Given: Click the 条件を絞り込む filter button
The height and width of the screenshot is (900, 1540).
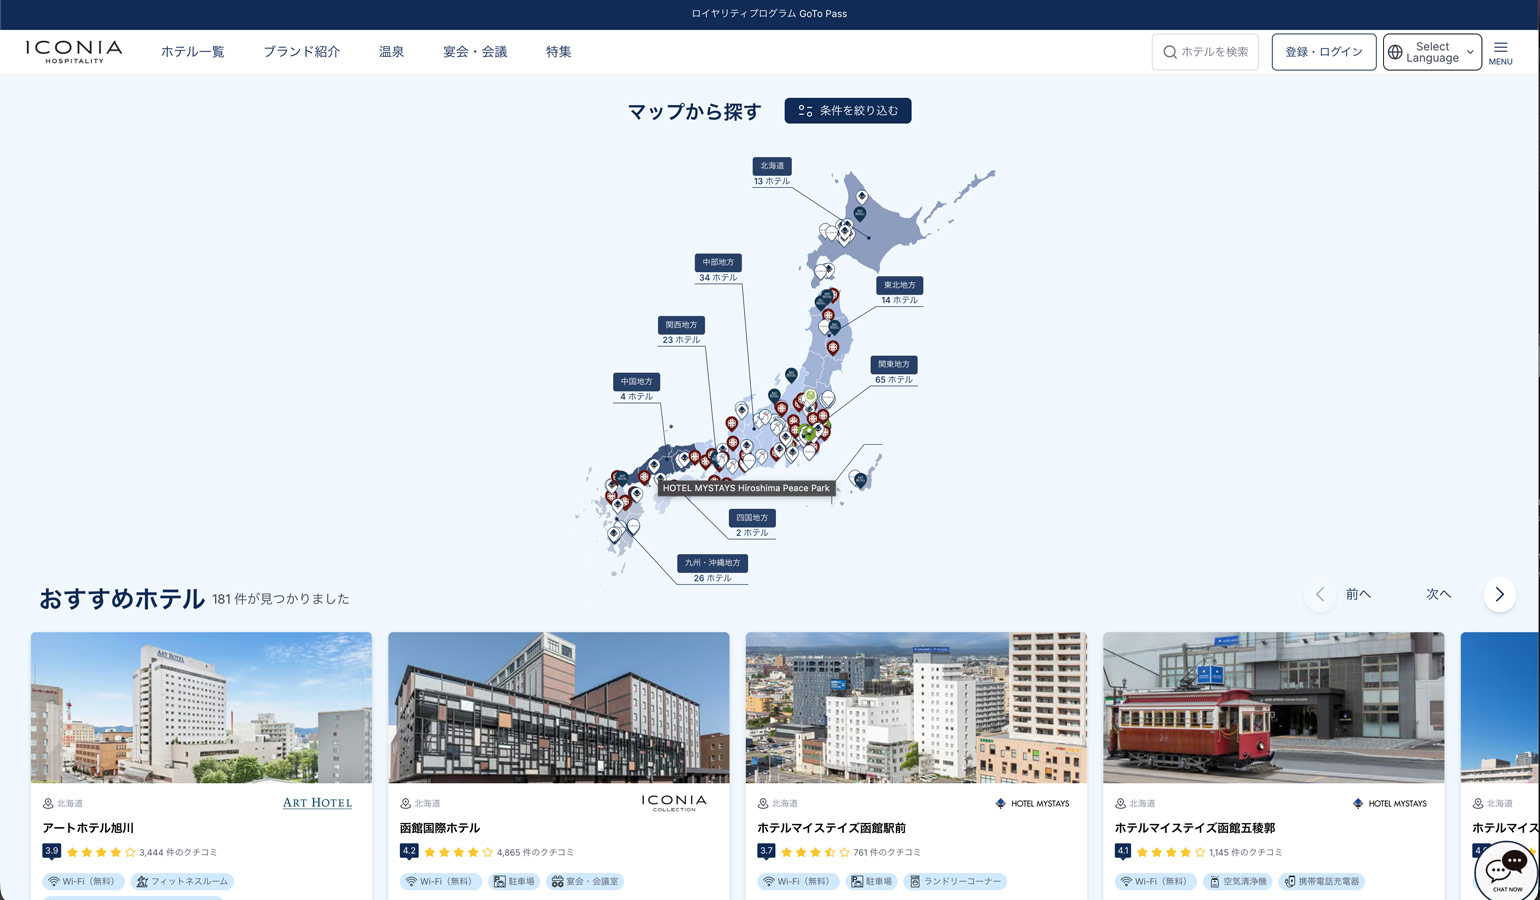Looking at the screenshot, I should pyautogui.click(x=848, y=111).
